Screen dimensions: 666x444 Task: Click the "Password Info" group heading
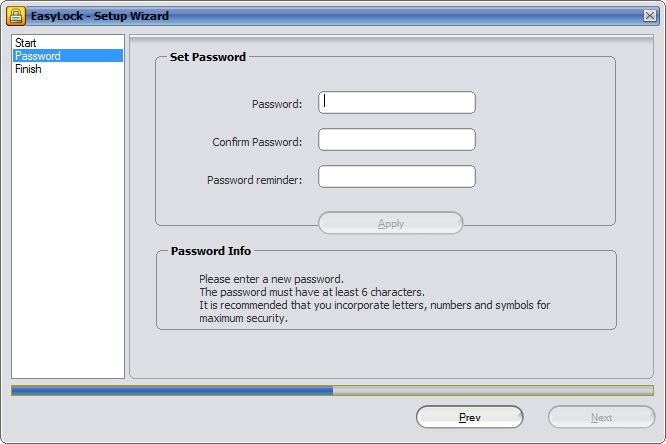tap(211, 251)
